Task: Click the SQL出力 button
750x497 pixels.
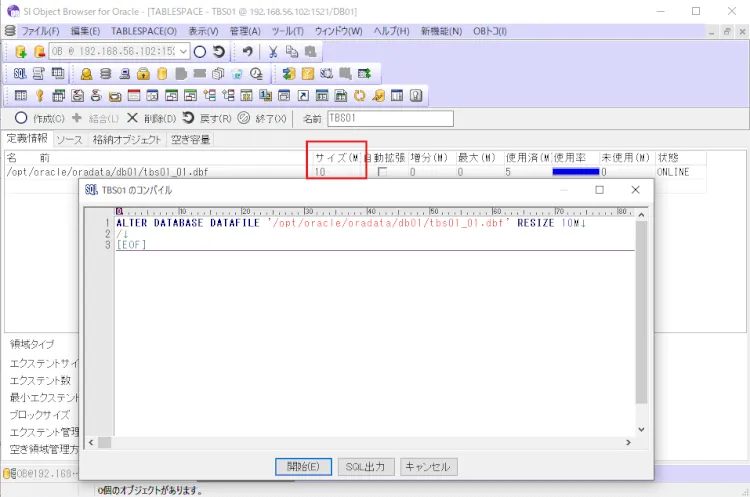Action: (x=366, y=466)
